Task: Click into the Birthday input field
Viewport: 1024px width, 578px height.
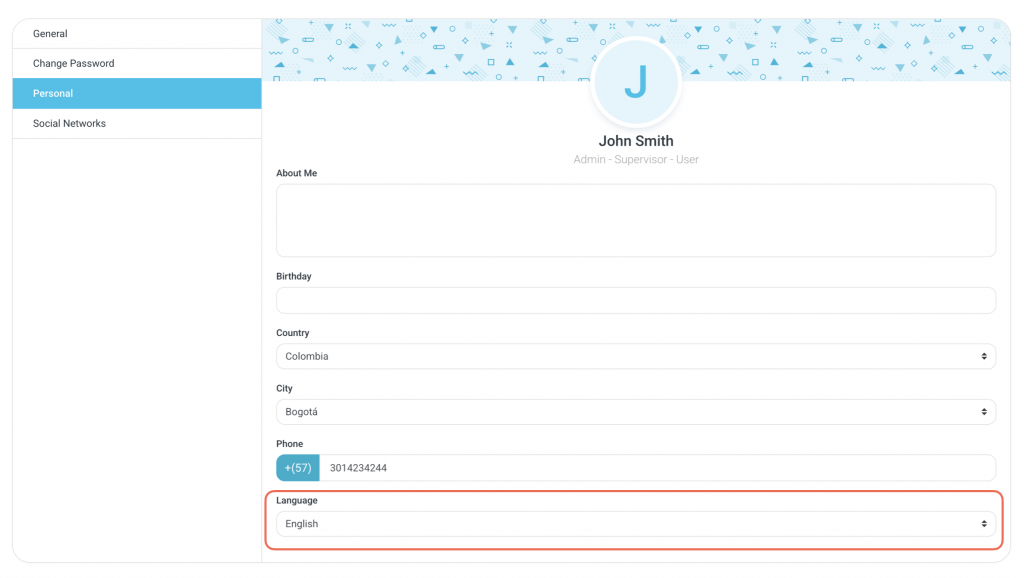Action: click(x=636, y=301)
